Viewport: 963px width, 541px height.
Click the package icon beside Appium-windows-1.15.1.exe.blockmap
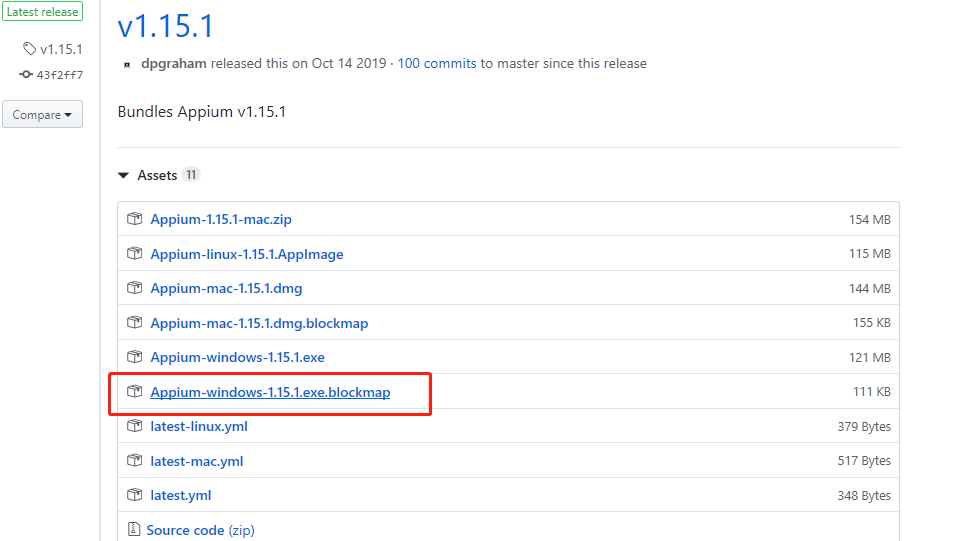pyautogui.click(x=135, y=391)
